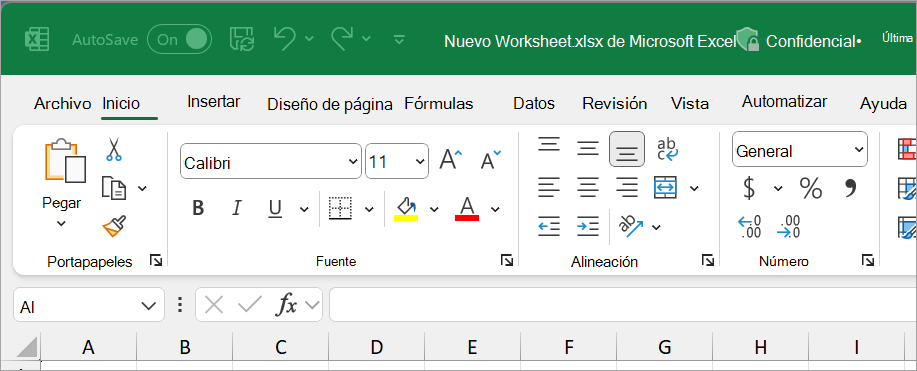The image size is (917, 371).
Task: Open font color palette dropdown arrow
Action: pyautogui.click(x=495, y=209)
